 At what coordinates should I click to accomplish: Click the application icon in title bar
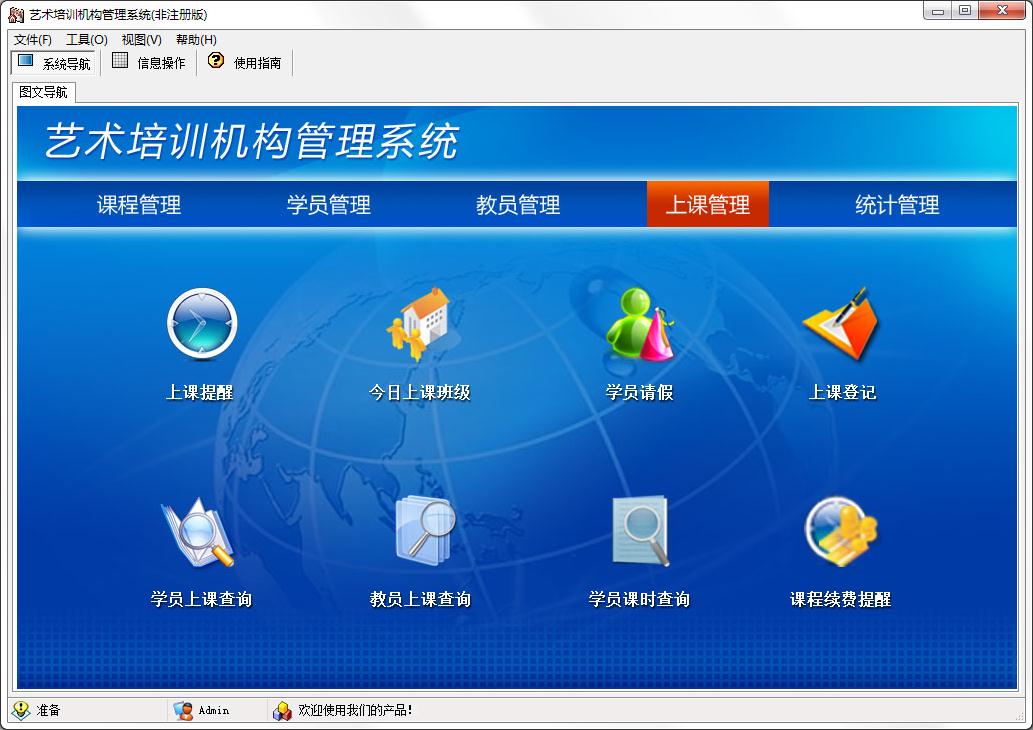click(x=16, y=14)
